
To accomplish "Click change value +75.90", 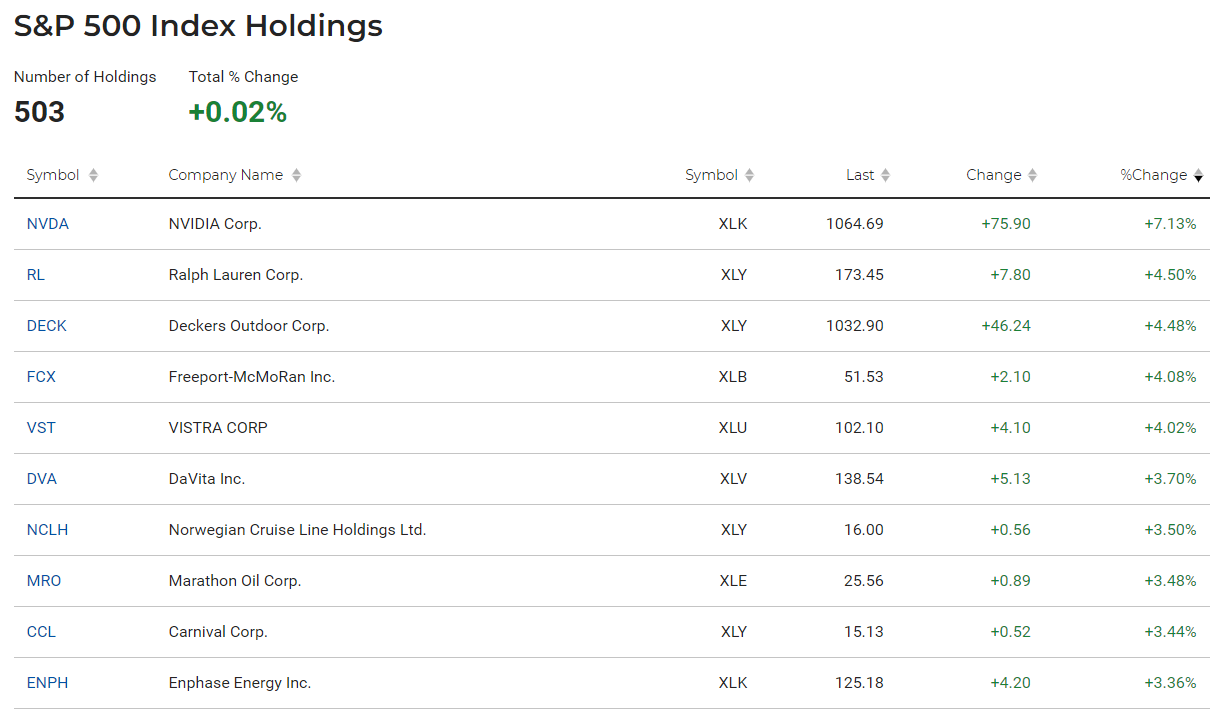I will tap(1006, 224).
